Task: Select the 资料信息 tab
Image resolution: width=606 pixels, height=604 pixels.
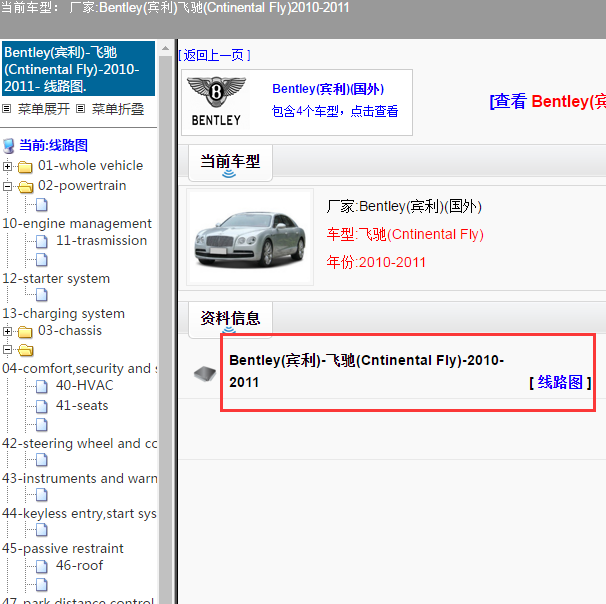Action: point(230,319)
